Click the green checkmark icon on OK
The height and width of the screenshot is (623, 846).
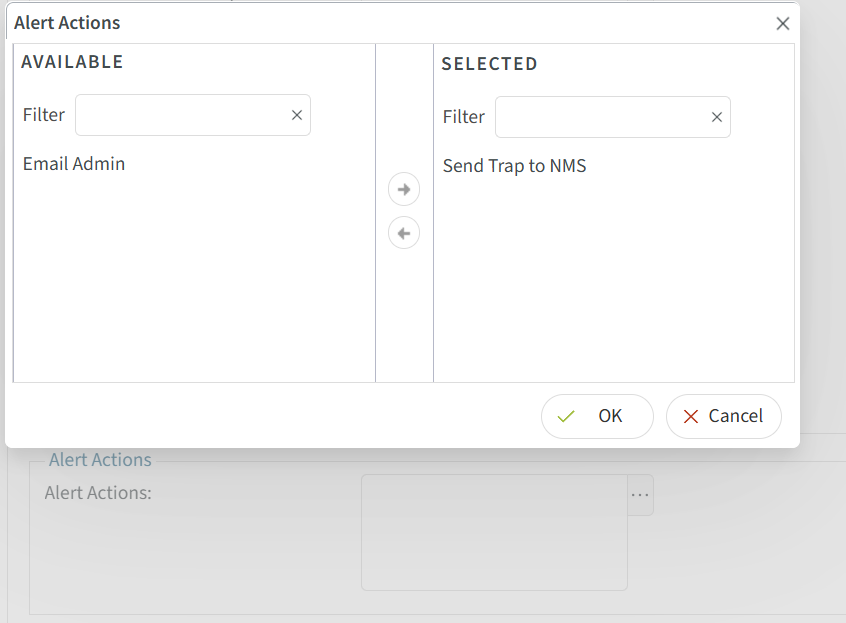click(x=566, y=416)
